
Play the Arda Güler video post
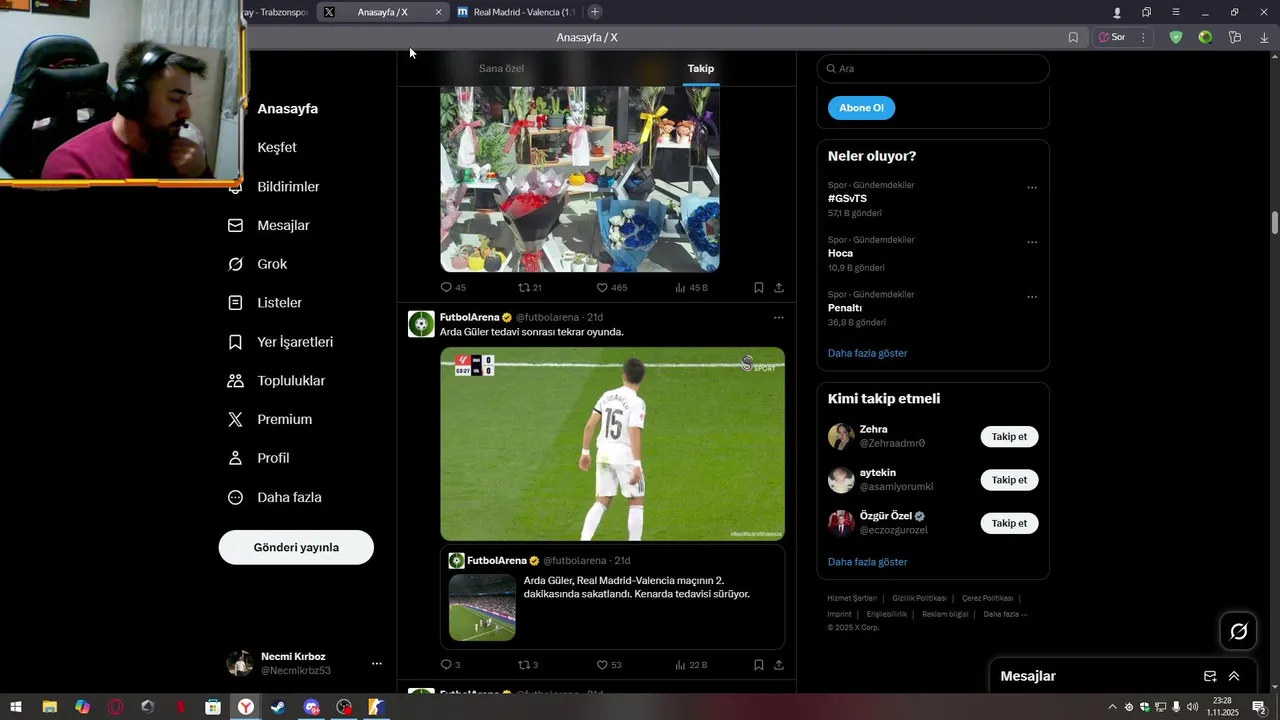click(612, 444)
